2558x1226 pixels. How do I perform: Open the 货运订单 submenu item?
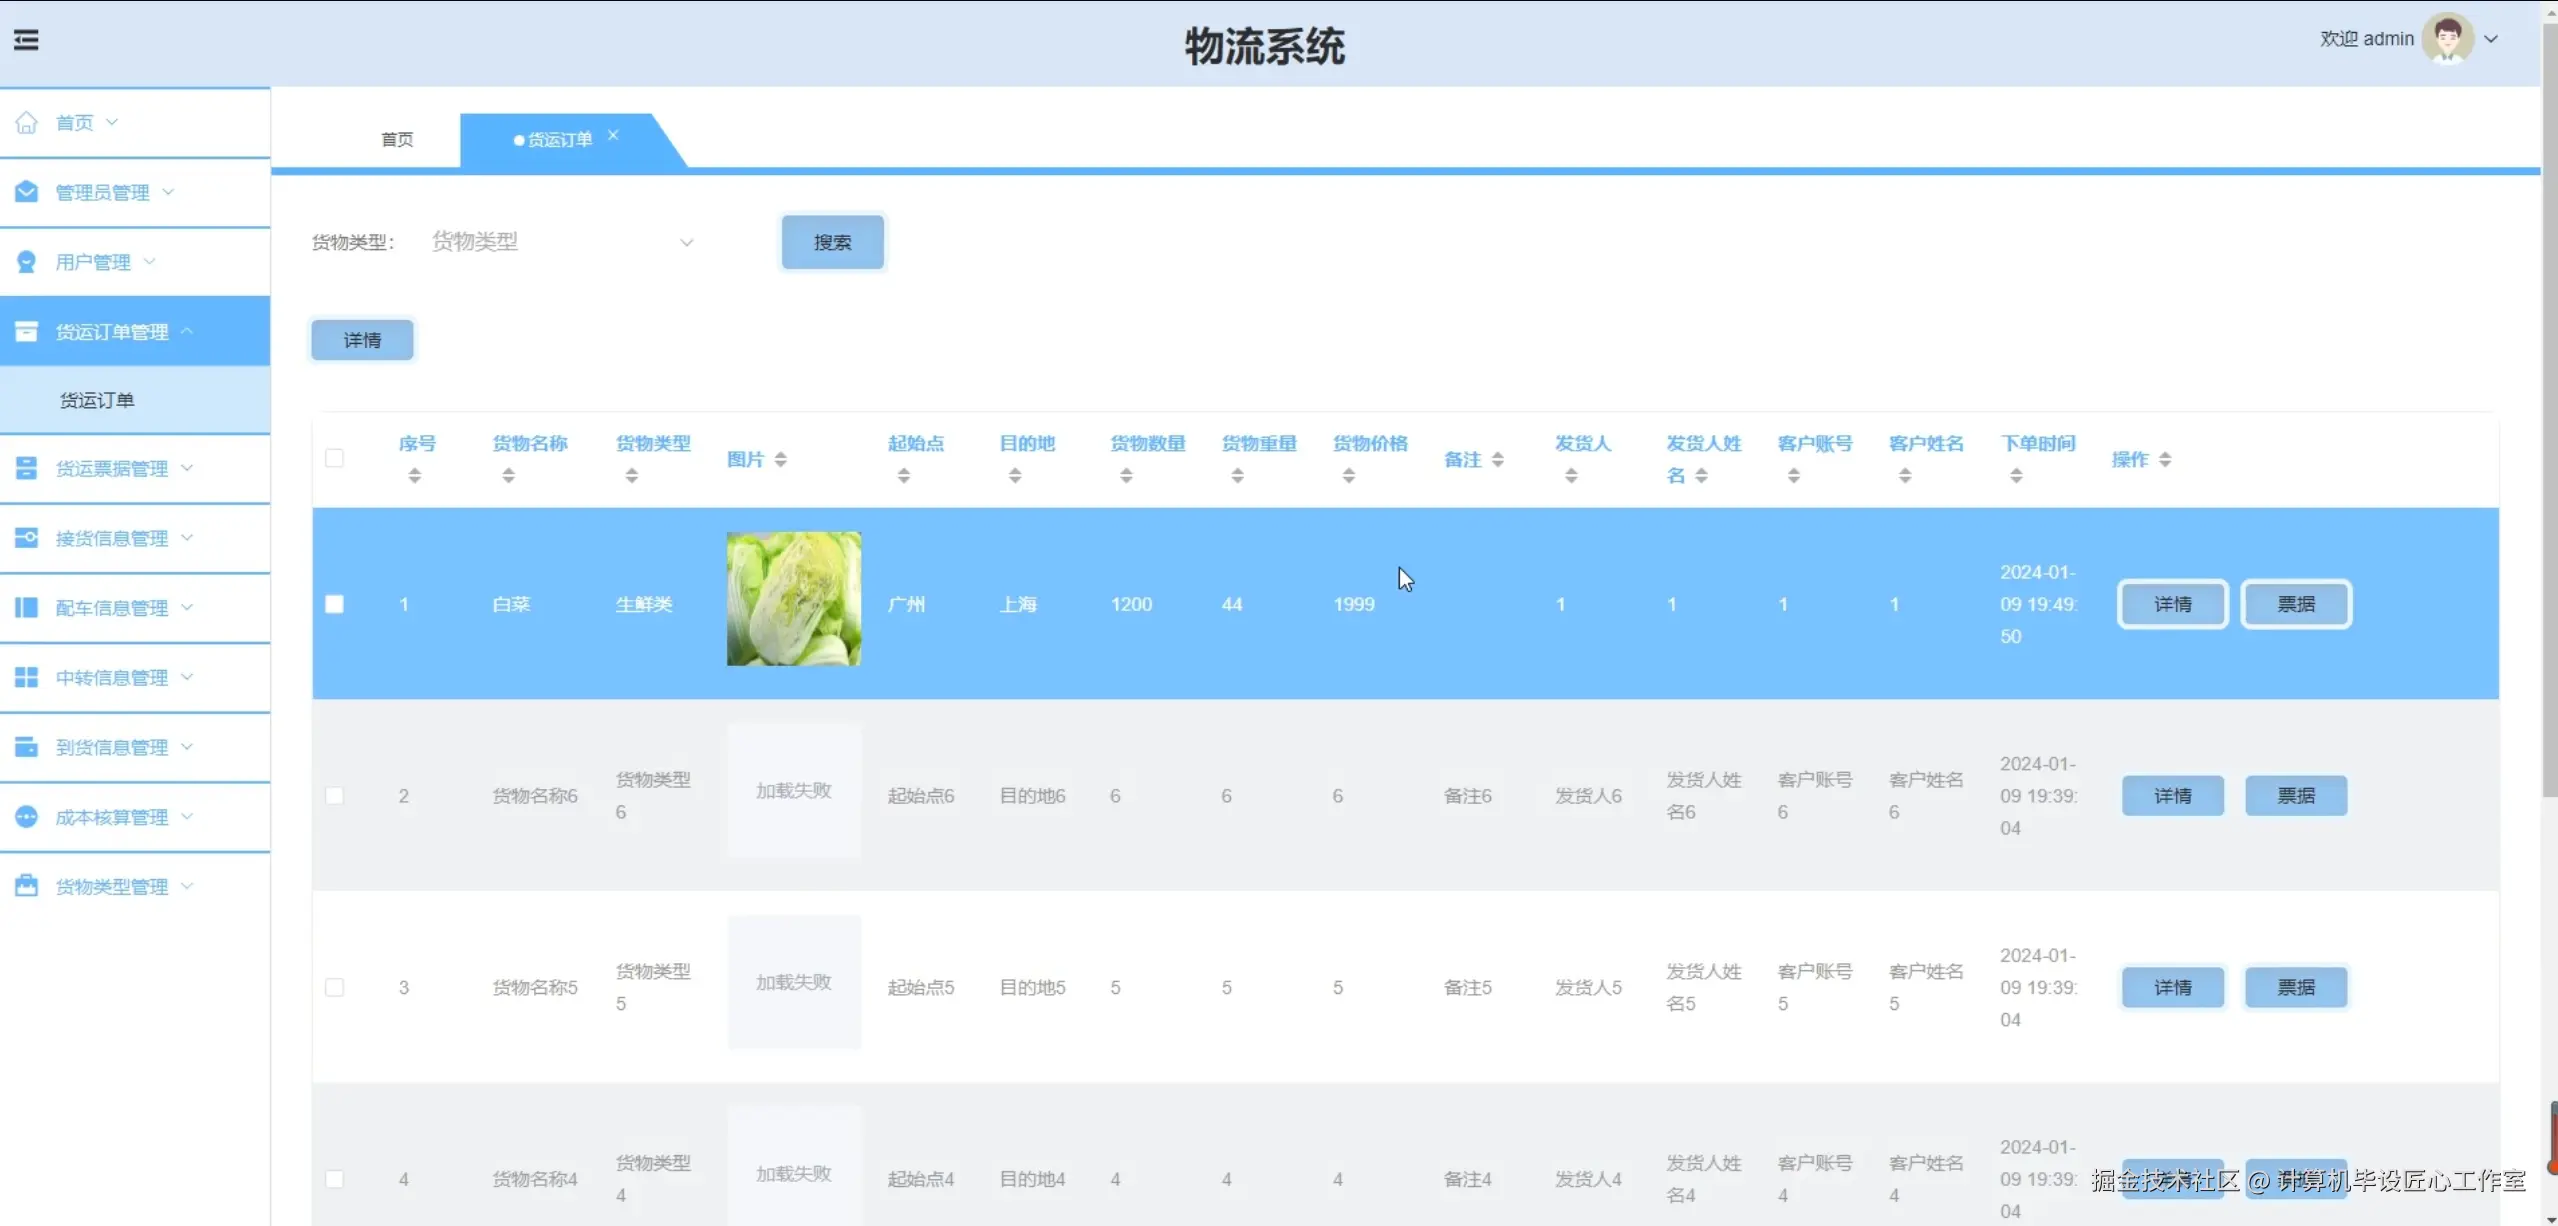point(97,400)
